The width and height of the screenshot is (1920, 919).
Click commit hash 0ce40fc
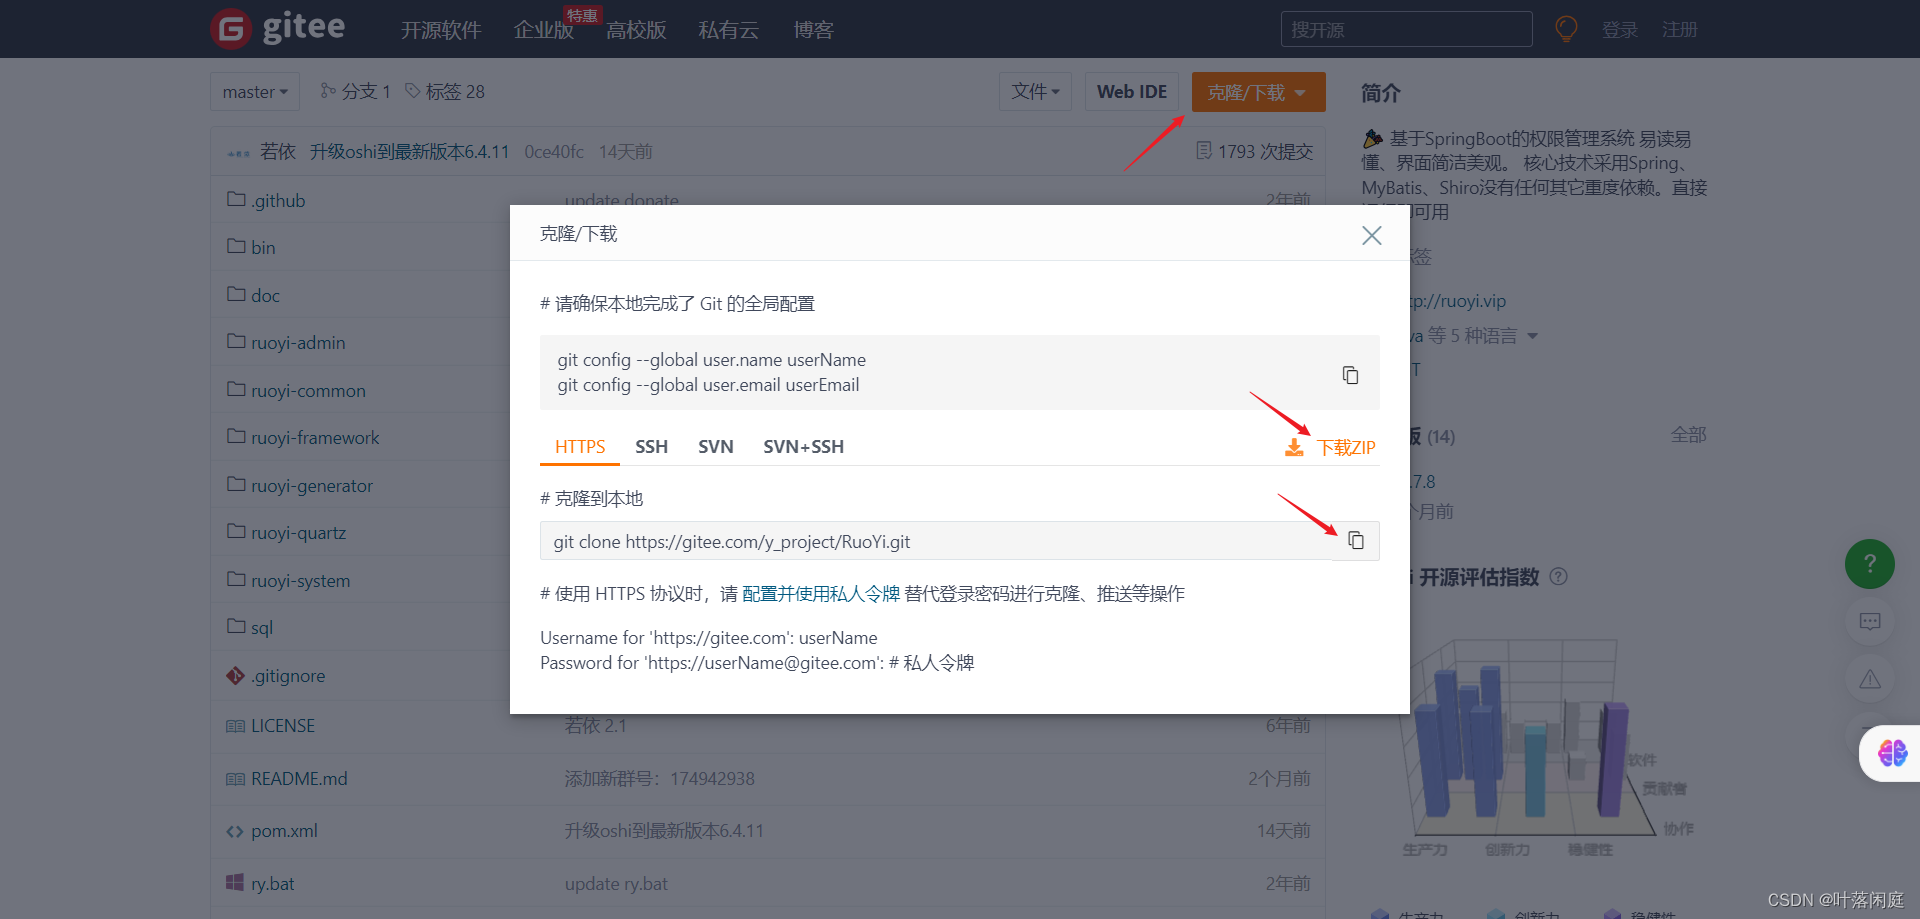(x=554, y=152)
